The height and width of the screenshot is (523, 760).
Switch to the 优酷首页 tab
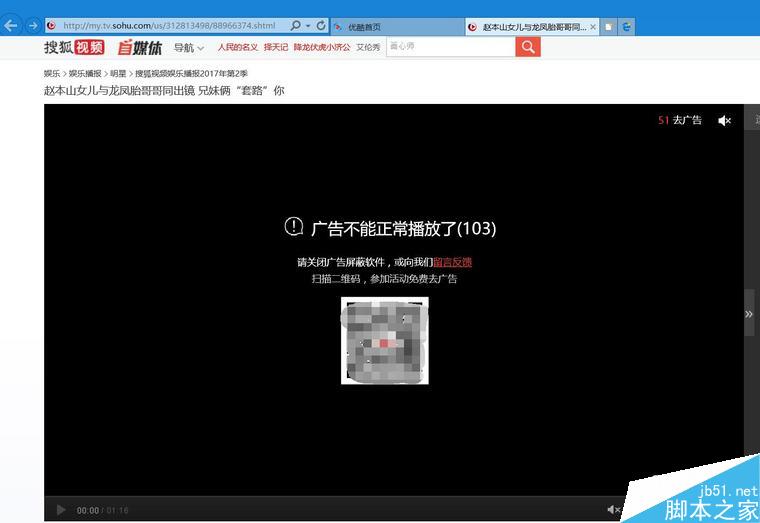pos(396,27)
